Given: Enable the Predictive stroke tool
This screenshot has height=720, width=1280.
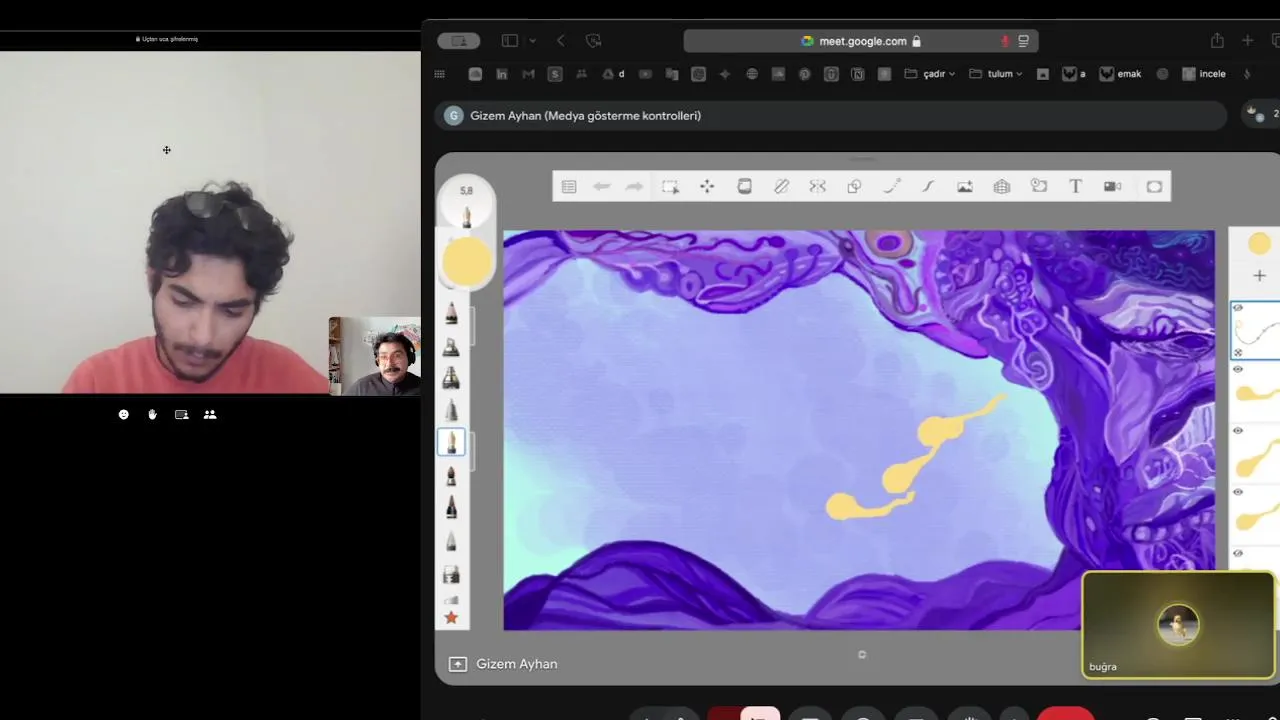Looking at the screenshot, I should tap(891, 186).
